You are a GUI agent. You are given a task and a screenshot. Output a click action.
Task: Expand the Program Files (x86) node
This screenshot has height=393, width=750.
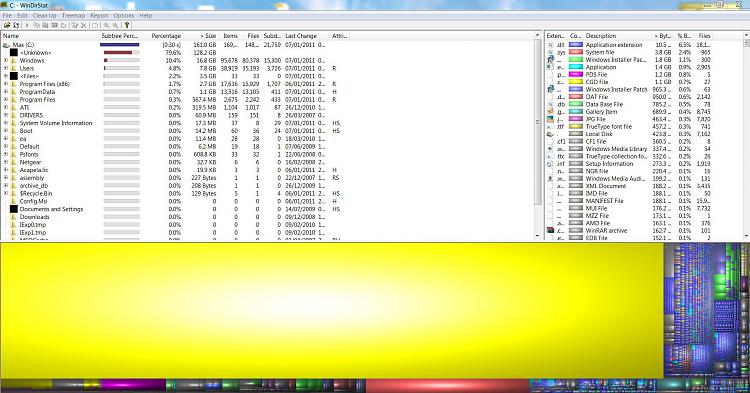[6, 84]
